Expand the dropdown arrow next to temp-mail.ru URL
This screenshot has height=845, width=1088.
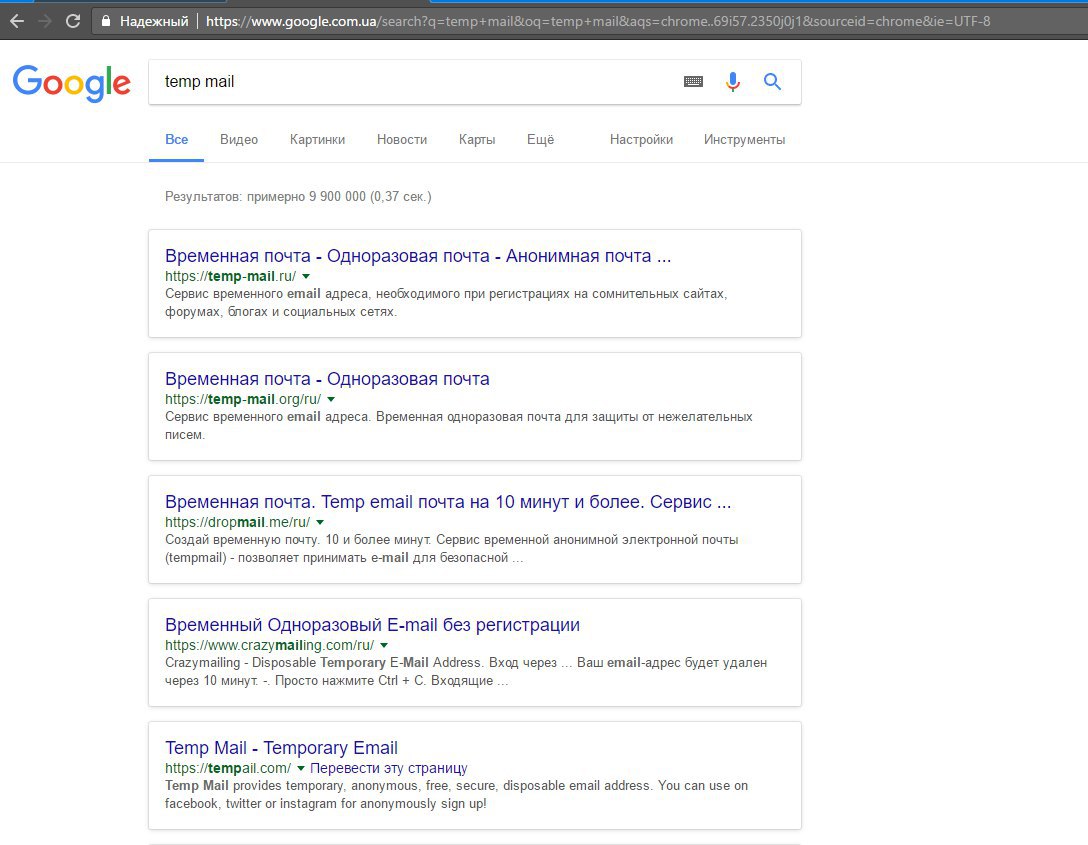[x=306, y=276]
